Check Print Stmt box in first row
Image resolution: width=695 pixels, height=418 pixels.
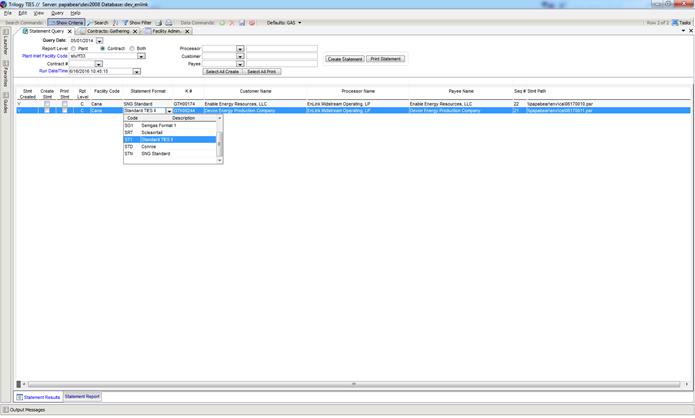65,104
